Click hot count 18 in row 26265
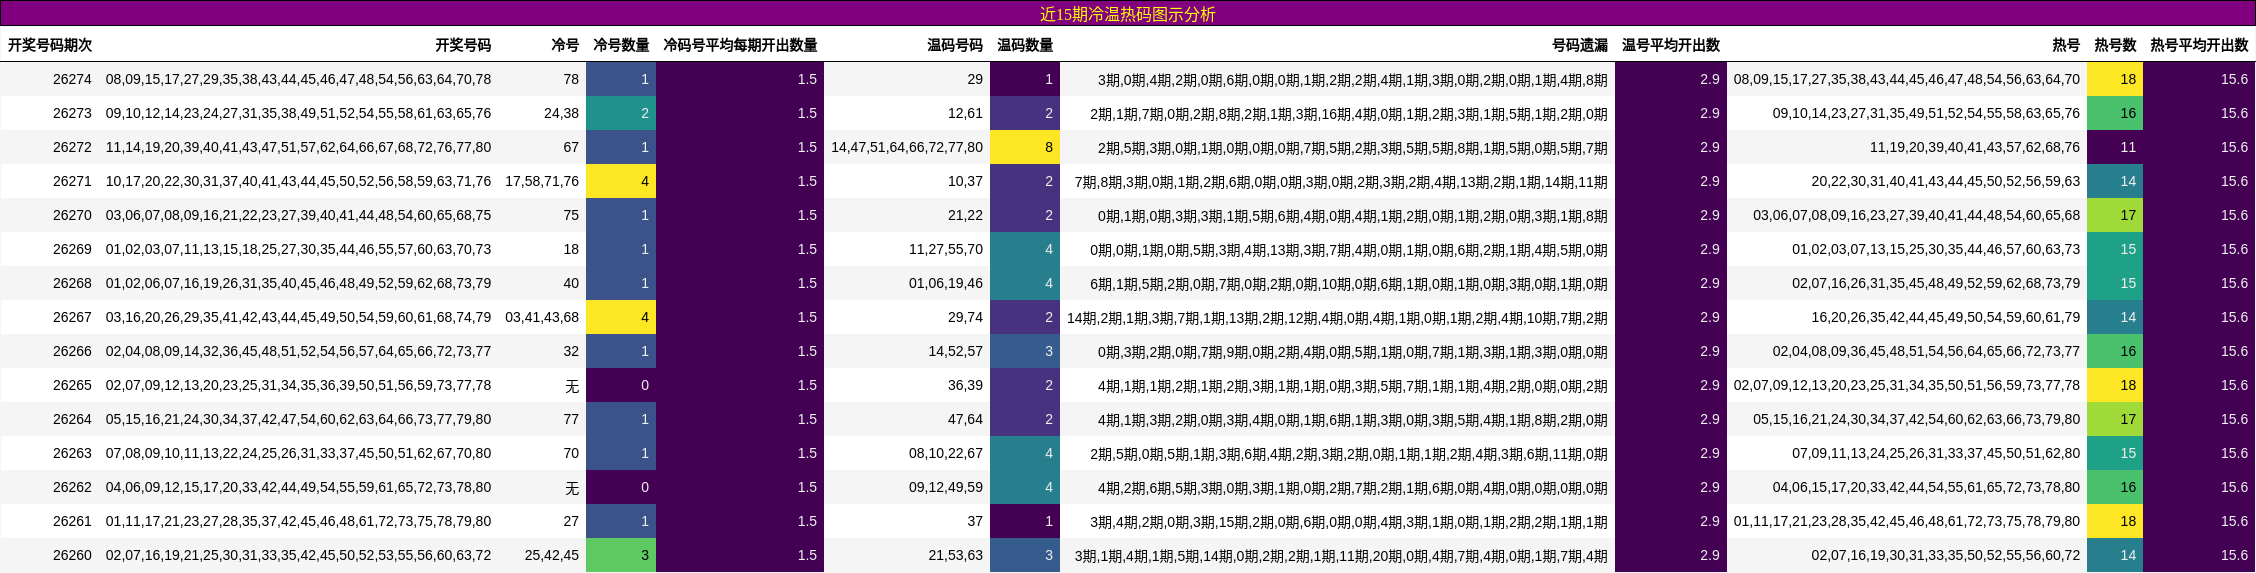 pos(2115,385)
